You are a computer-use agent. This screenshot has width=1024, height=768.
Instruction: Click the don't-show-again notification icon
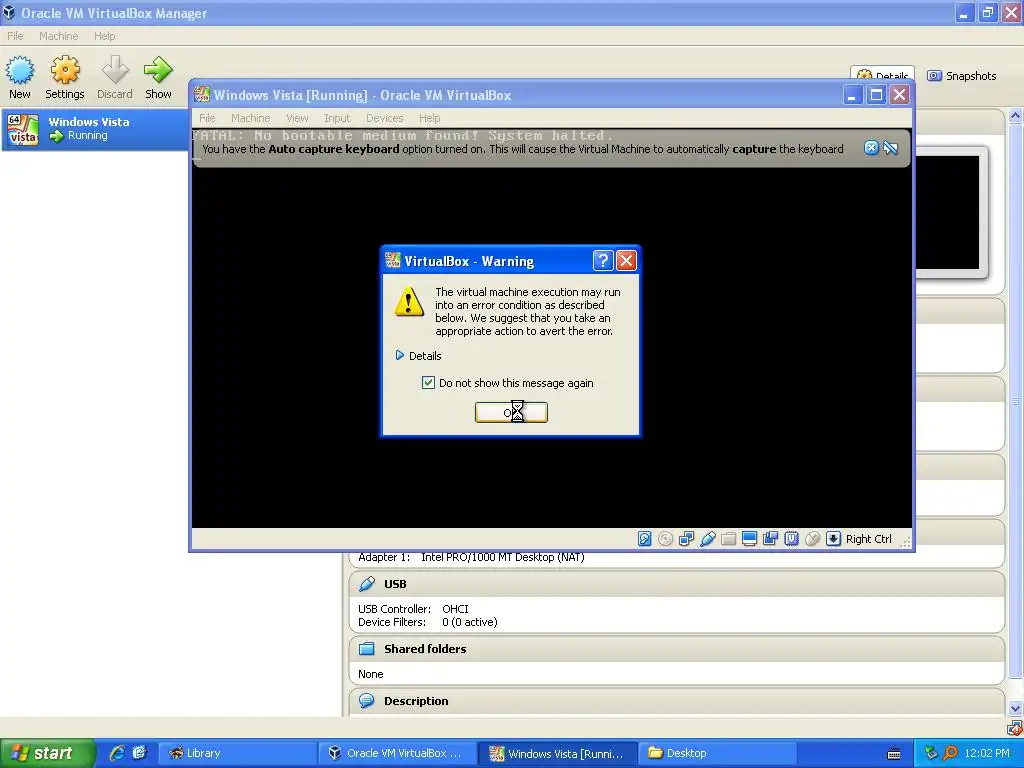pyautogui.click(x=891, y=148)
